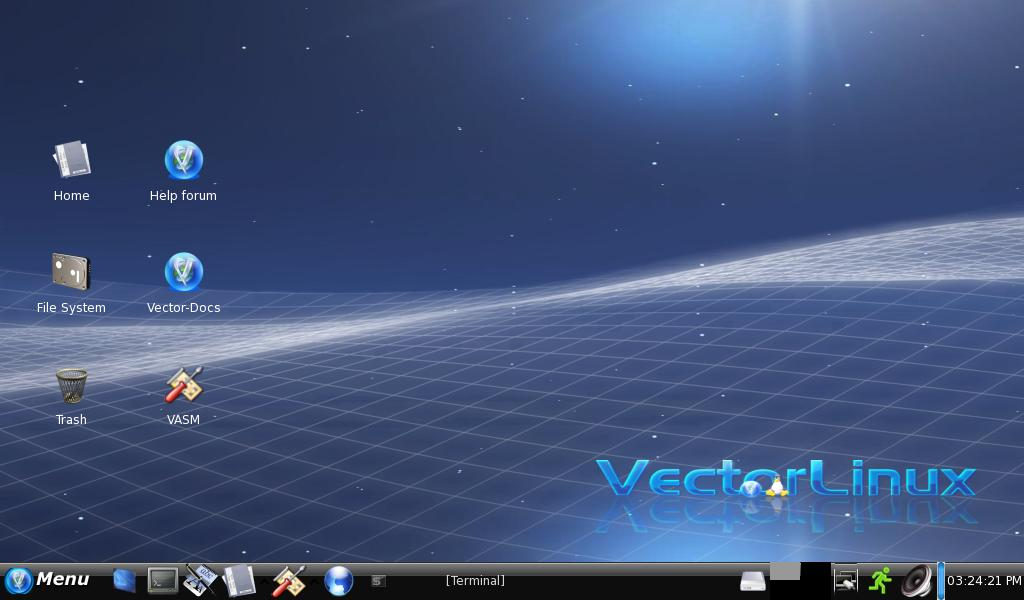
Task: Click the speaker volume icon
Action: pyautogui.click(x=917, y=580)
